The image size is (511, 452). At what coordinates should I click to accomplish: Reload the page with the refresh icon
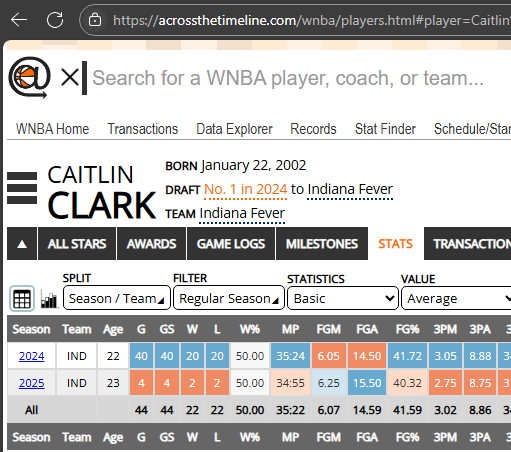(x=55, y=20)
